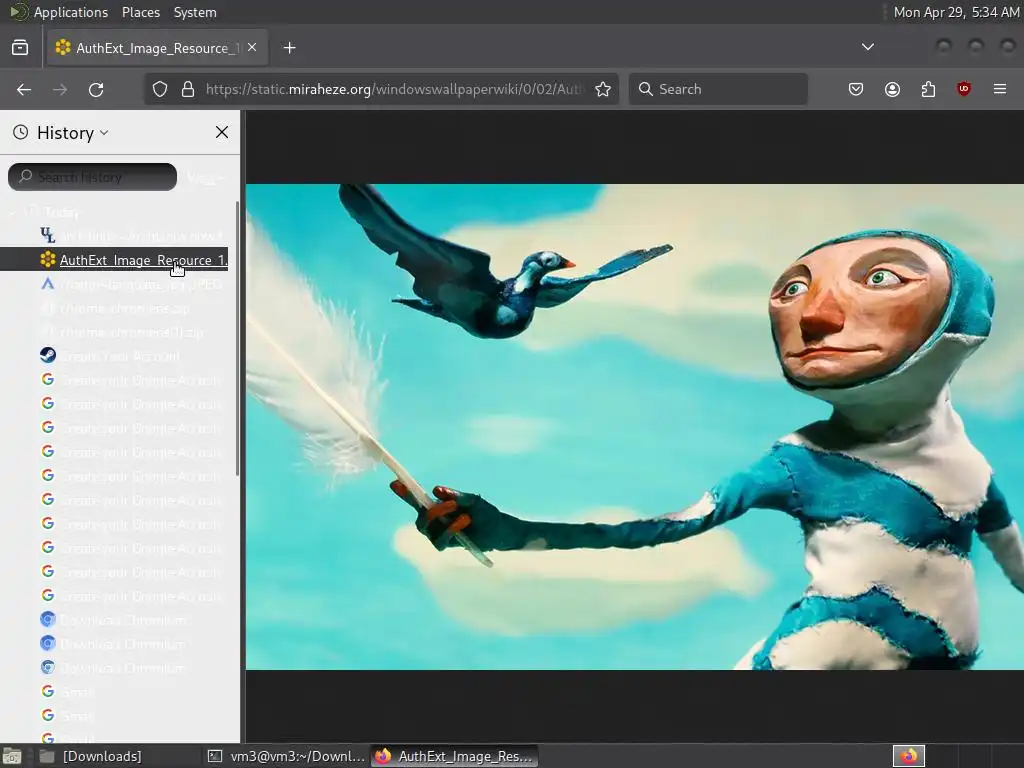Open the Arch Linux news history entry
The image size is (1024, 768).
point(141,236)
